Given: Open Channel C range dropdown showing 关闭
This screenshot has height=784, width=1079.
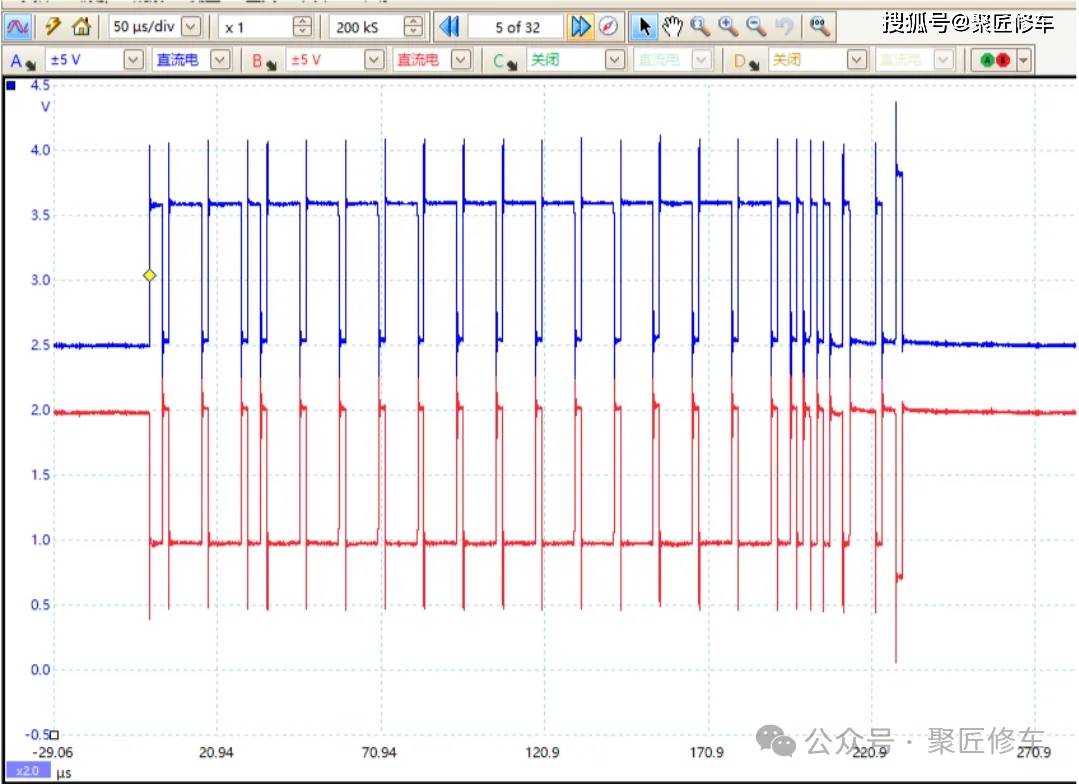Looking at the screenshot, I should tap(615, 60).
